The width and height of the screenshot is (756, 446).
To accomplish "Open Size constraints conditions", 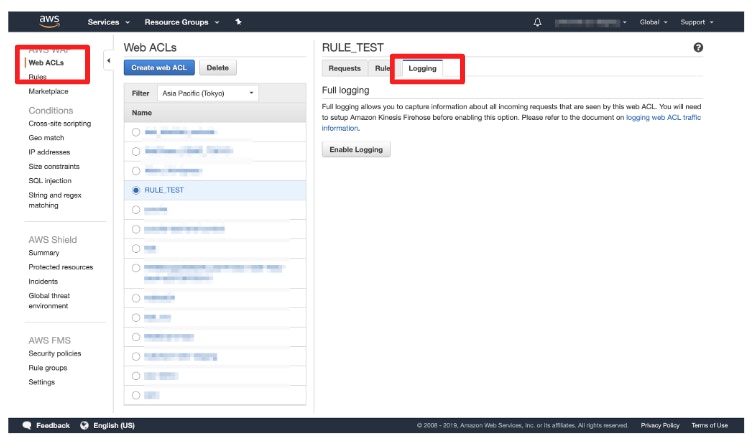I will tap(54, 166).
